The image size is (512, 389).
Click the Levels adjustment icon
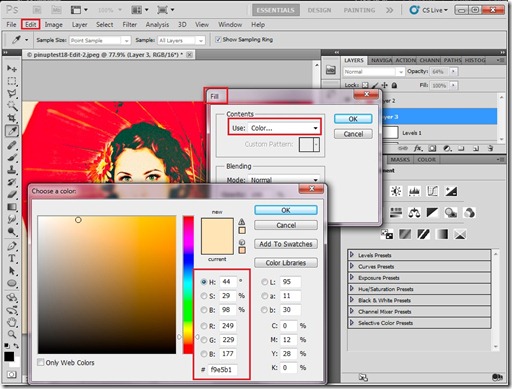[x=414, y=191]
